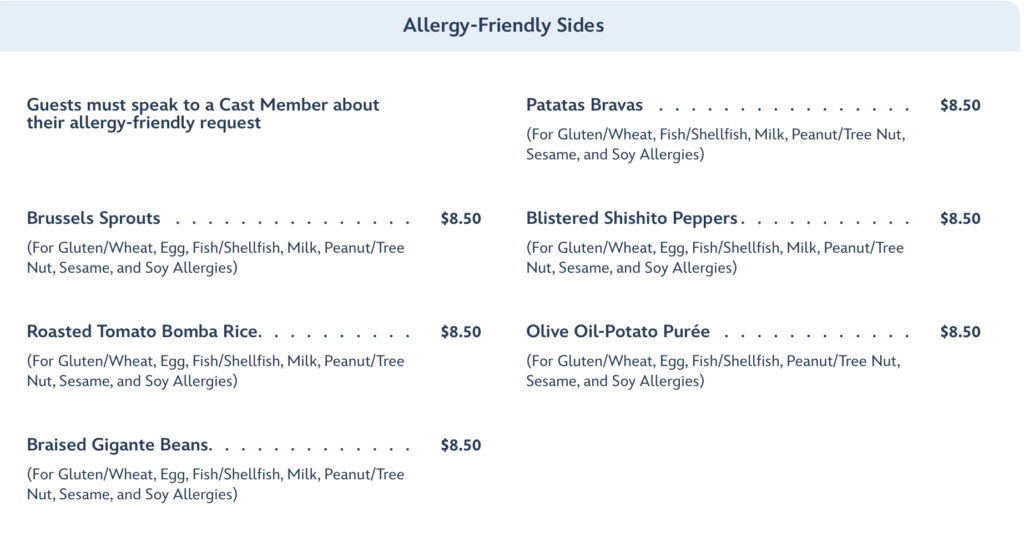This screenshot has width=1024, height=546.
Task: Select Patatas Bravas allergy description
Action: pyautogui.click(x=715, y=144)
